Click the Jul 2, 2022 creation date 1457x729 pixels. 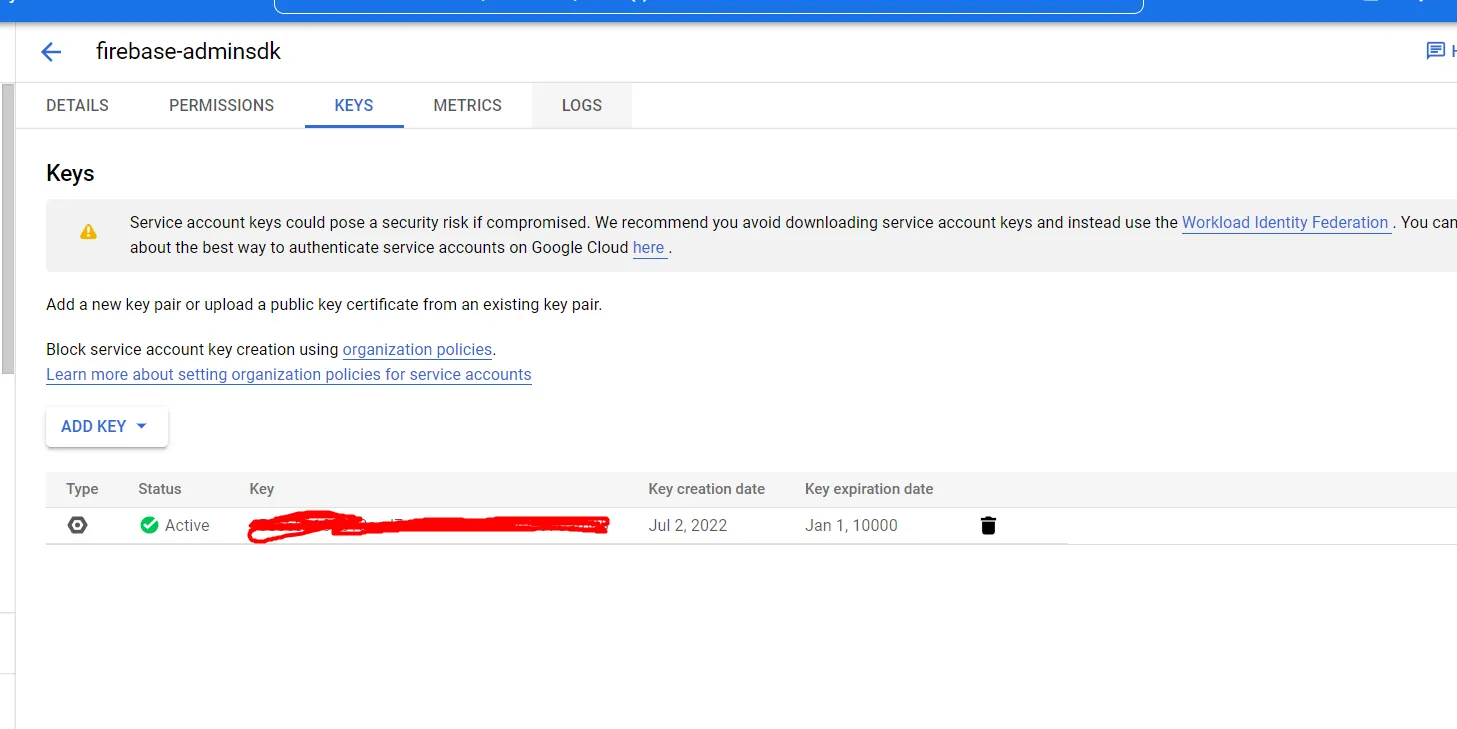coord(688,525)
